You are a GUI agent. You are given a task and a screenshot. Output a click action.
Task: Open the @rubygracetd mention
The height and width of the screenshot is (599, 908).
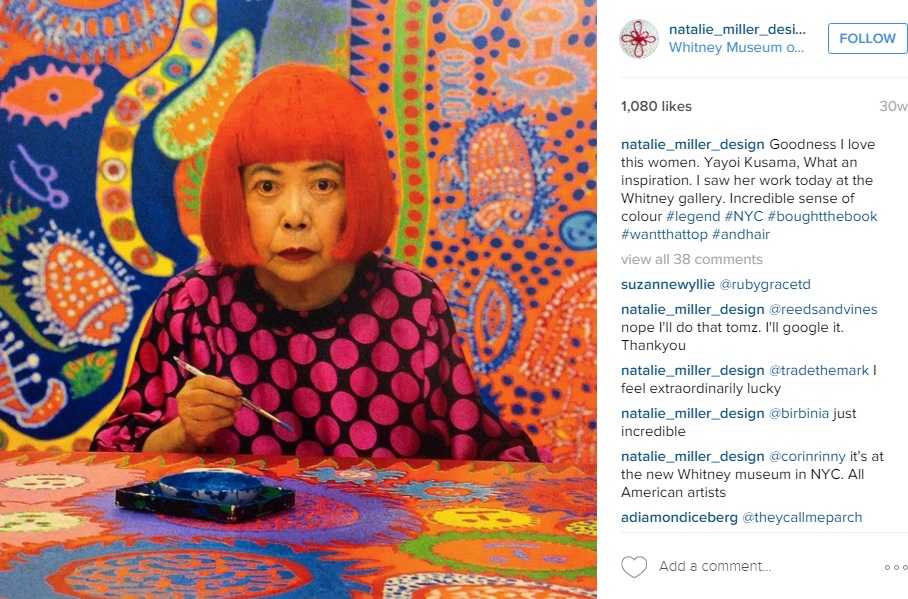point(764,284)
